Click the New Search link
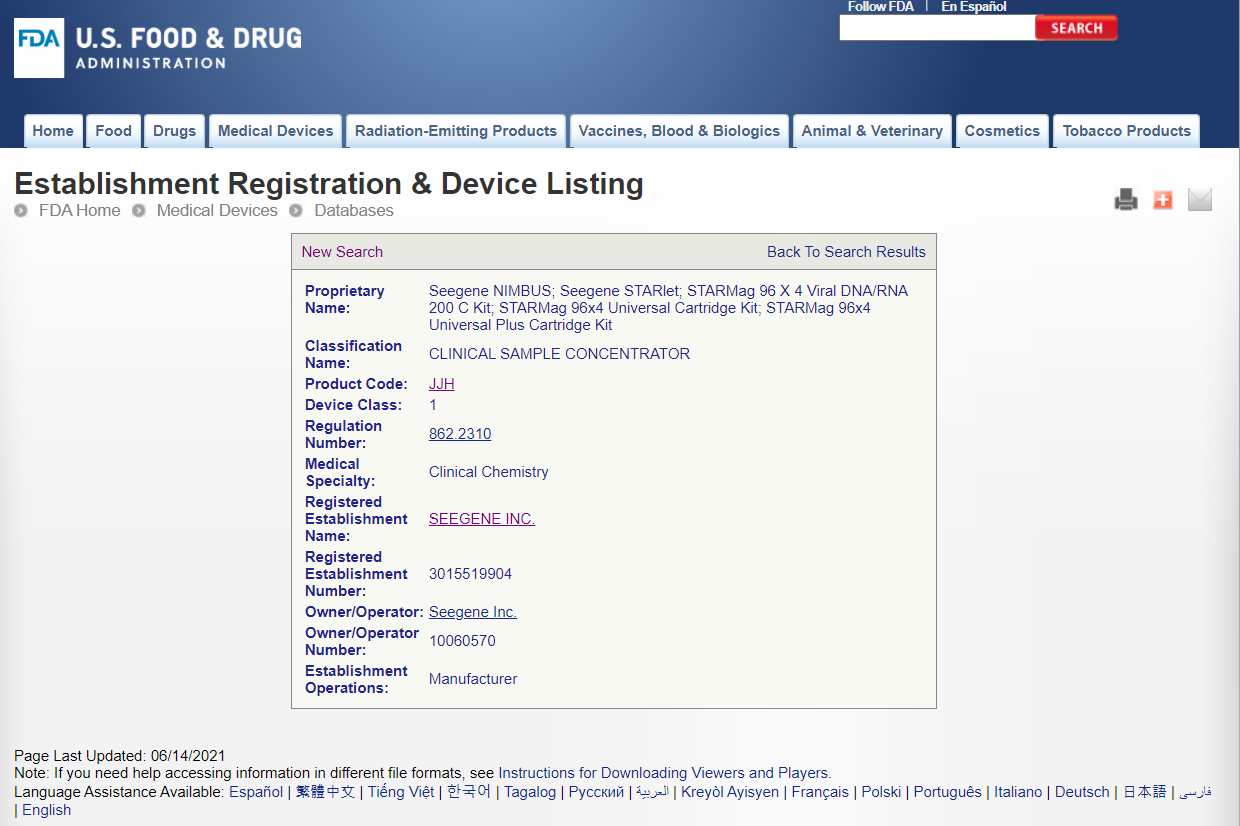Viewport: 1240px width, 826px height. pos(342,252)
